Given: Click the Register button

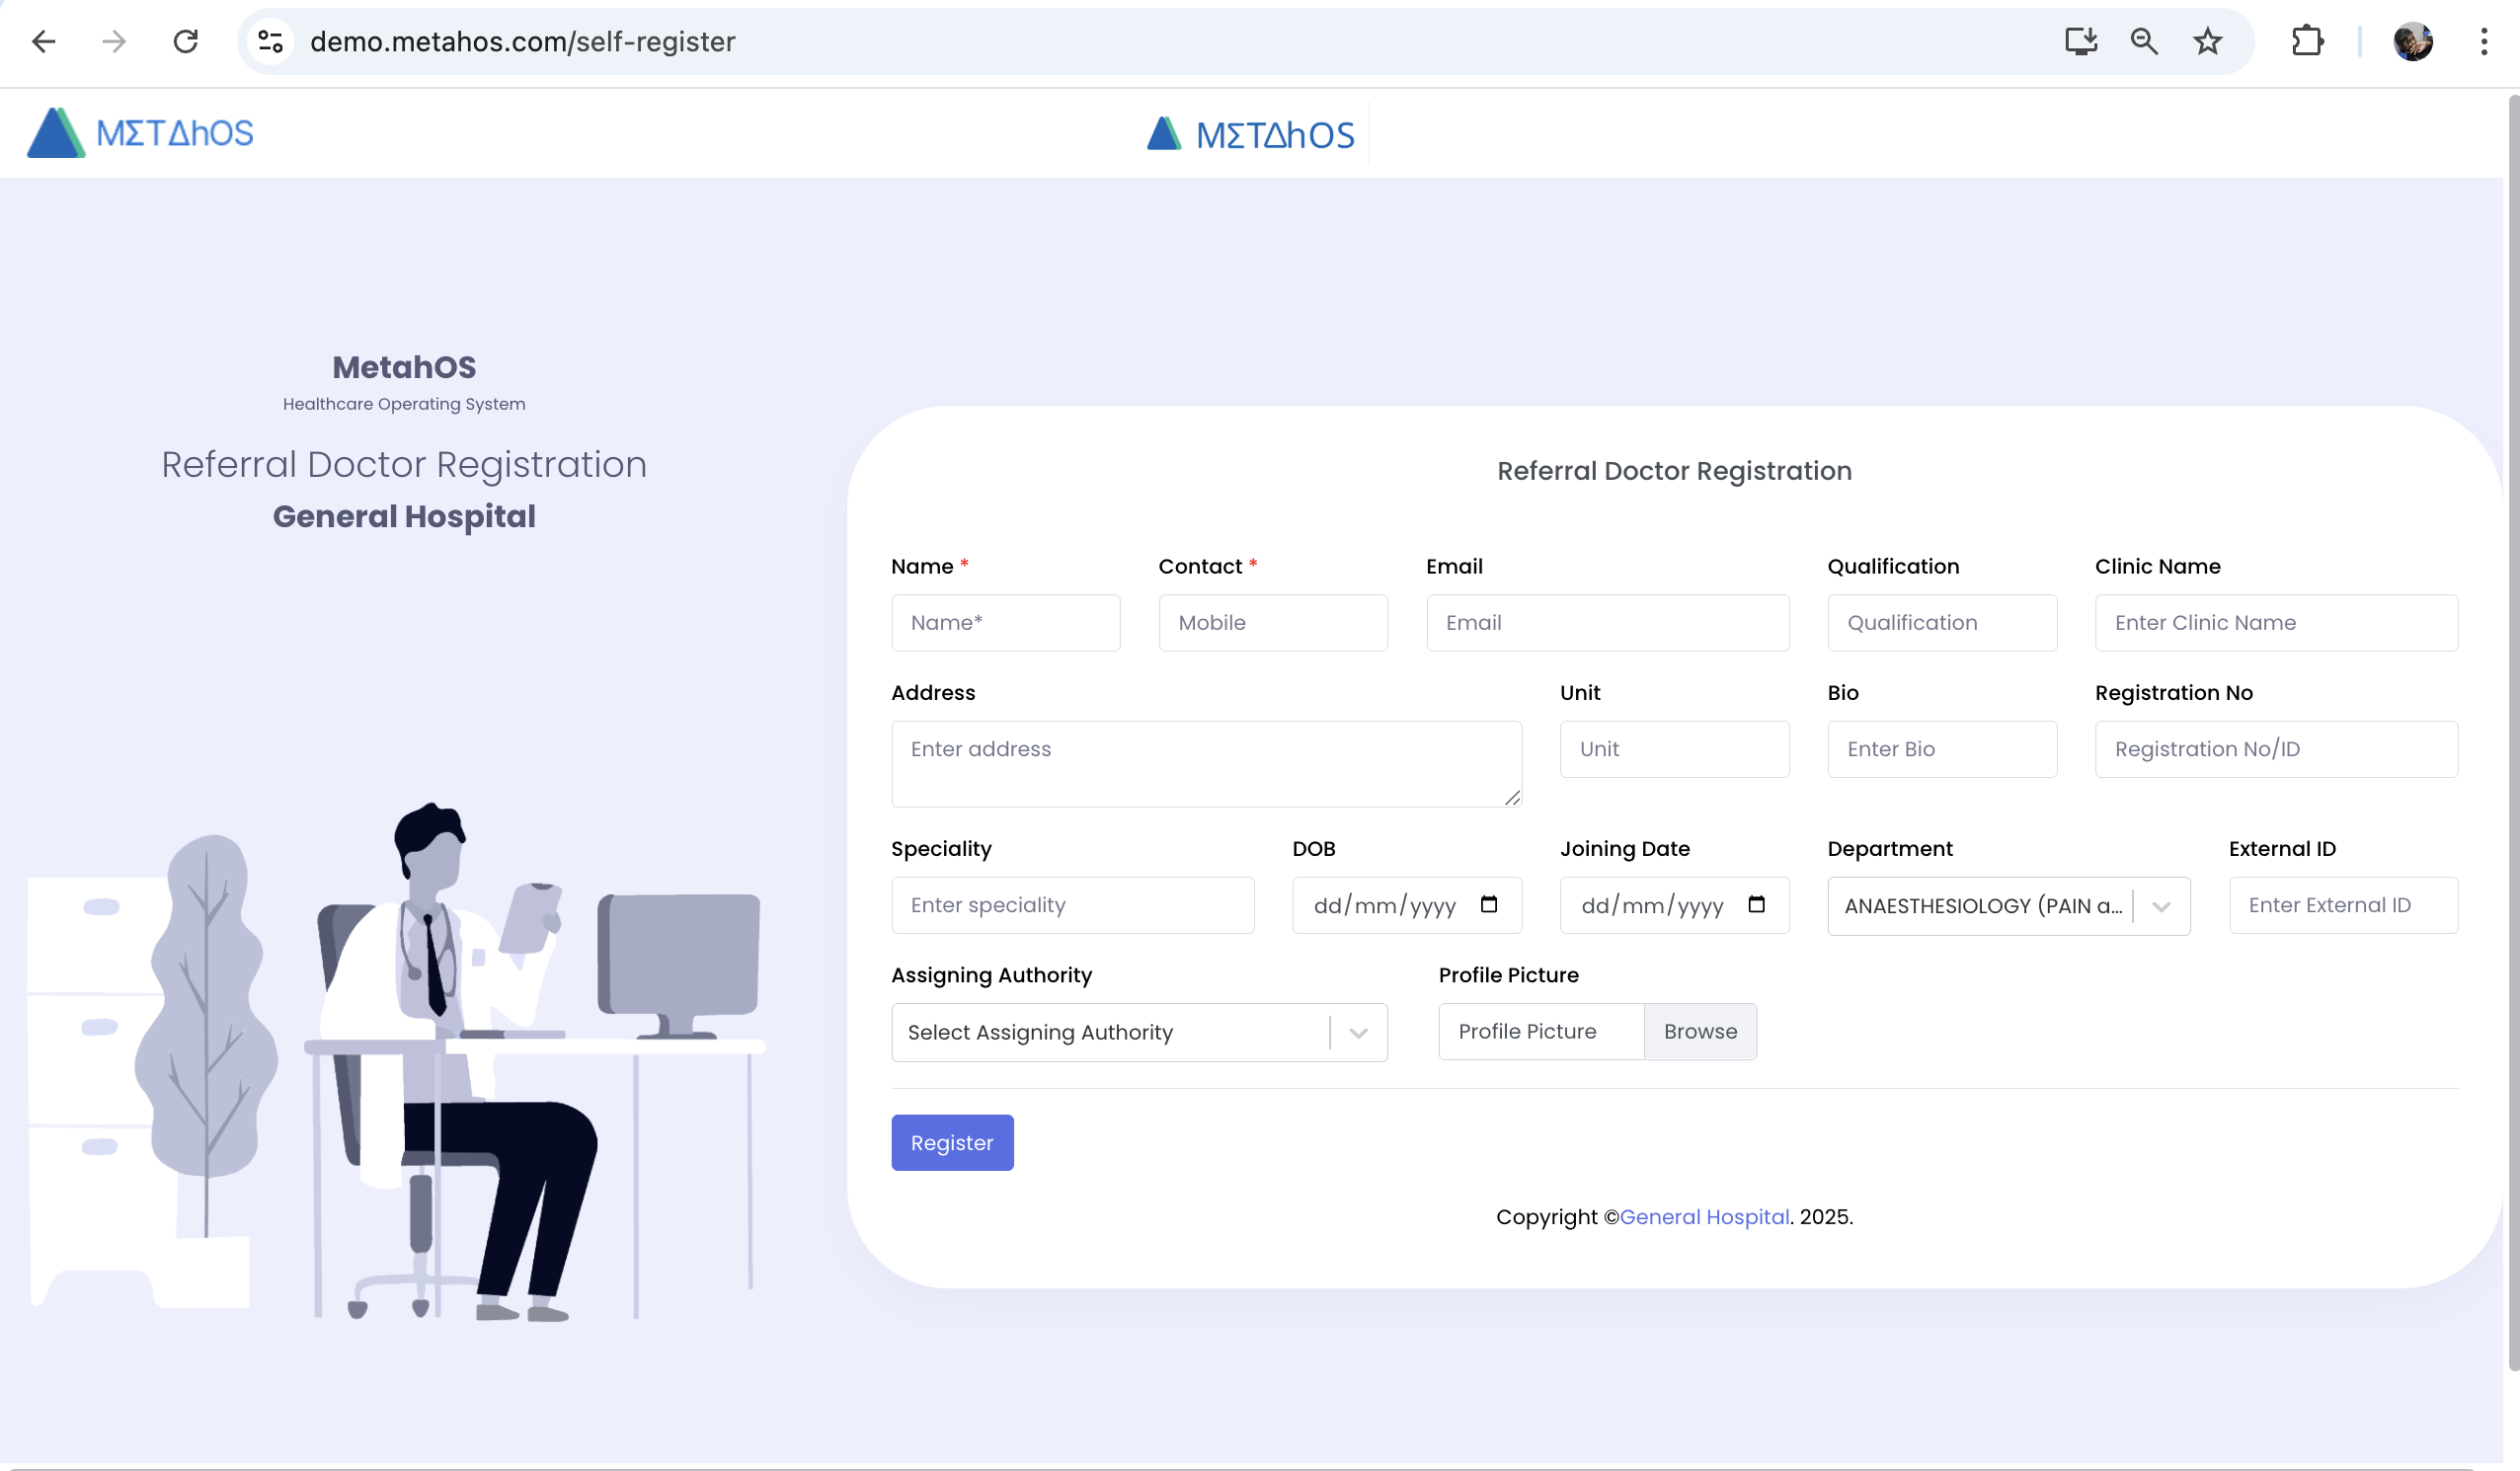Looking at the screenshot, I should [952, 1142].
